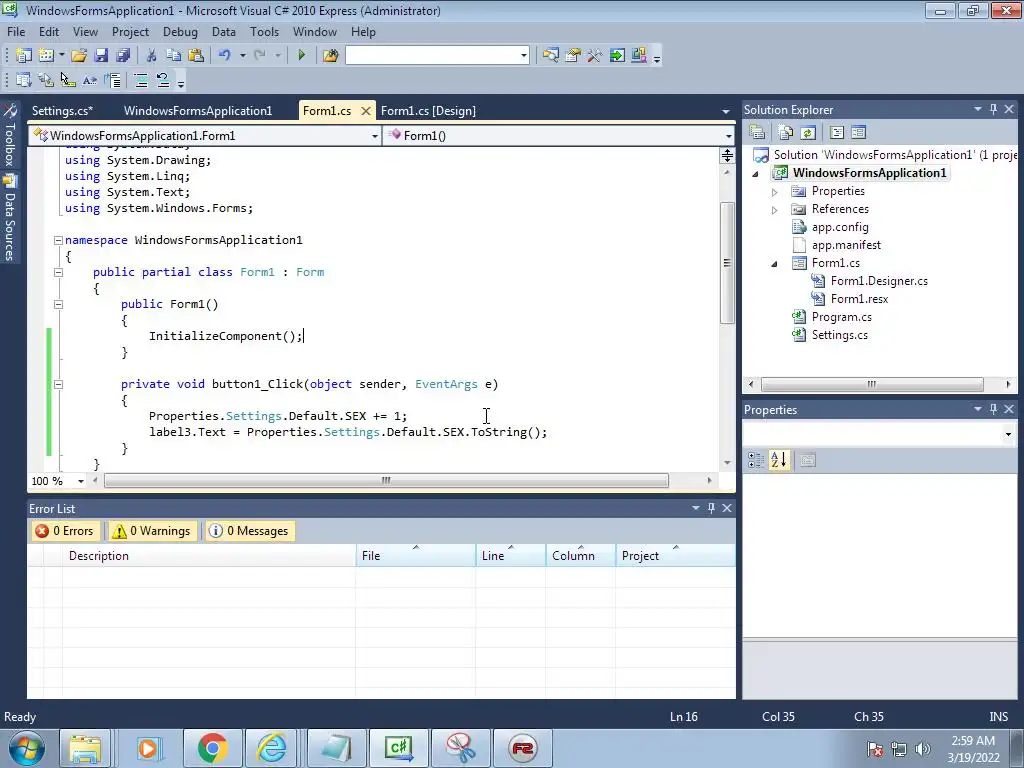Screen dimensions: 1024x768
Task: Click the Start Page green arrow icon
Action: click(x=616, y=56)
